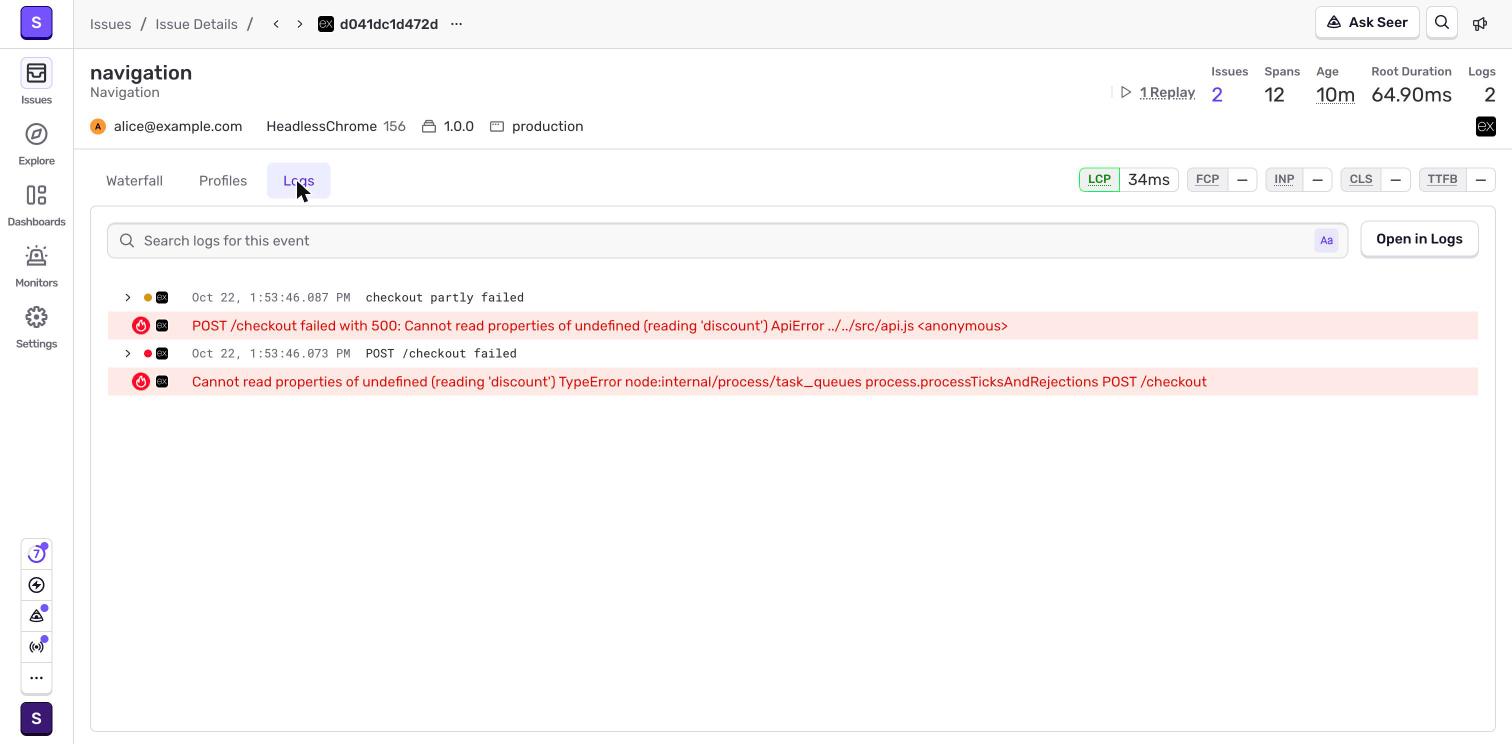Click the Issues count 2
The image size is (1512, 744).
point(1217,95)
